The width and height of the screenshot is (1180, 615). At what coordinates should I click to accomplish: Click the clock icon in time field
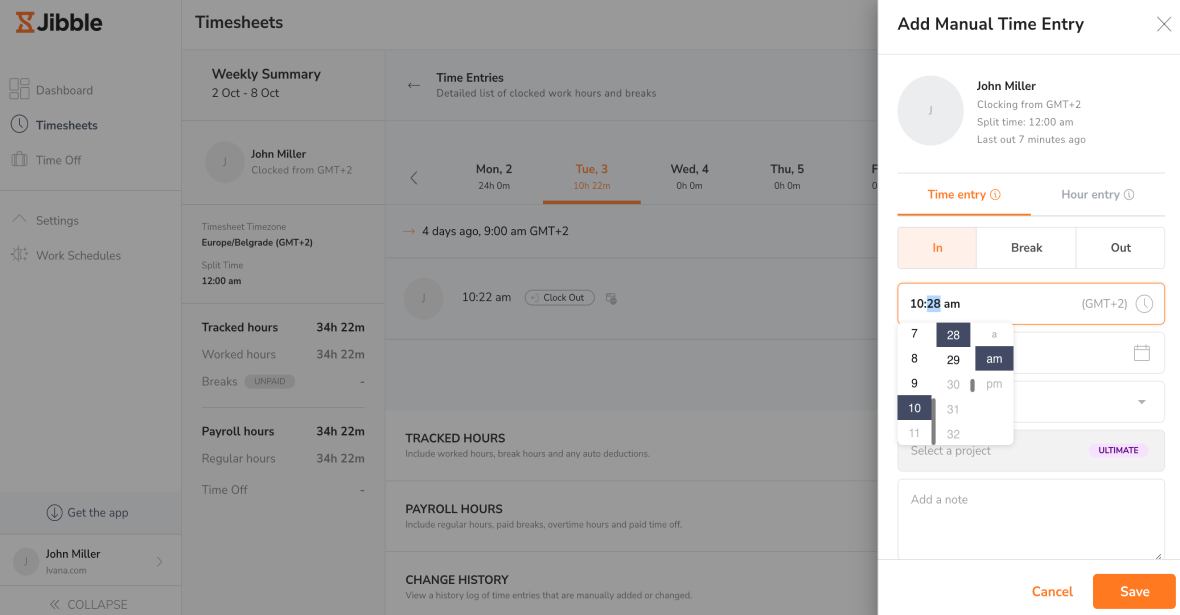tap(1144, 304)
